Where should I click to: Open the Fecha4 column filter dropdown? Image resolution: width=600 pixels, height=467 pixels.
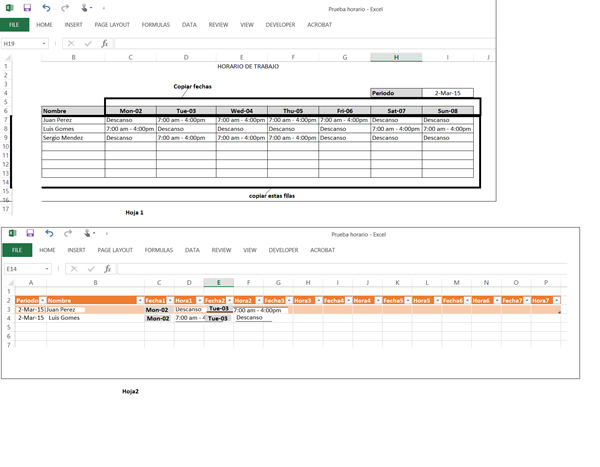pyautogui.click(x=349, y=300)
